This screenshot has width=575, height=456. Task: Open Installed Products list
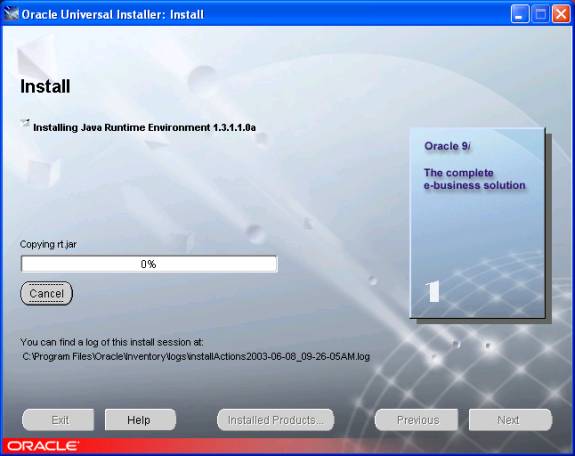tap(275, 420)
